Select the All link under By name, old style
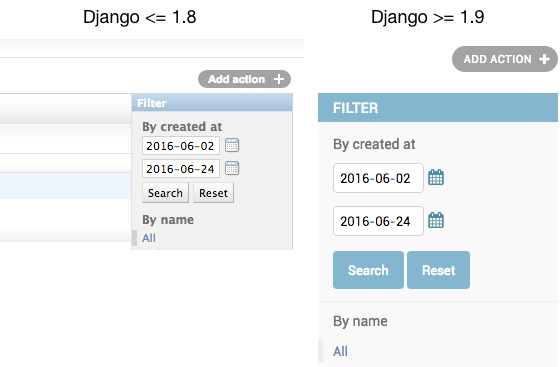 coord(149,238)
